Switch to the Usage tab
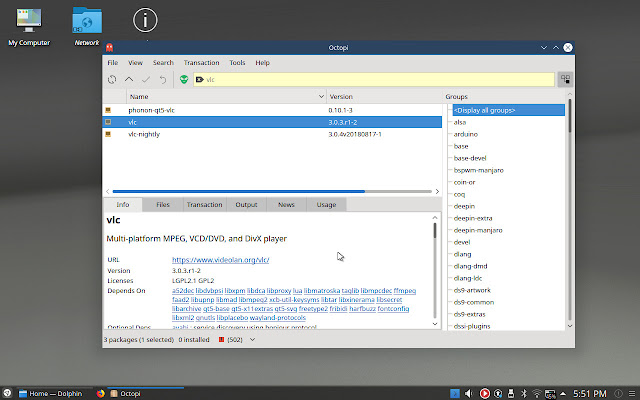 [x=326, y=205]
